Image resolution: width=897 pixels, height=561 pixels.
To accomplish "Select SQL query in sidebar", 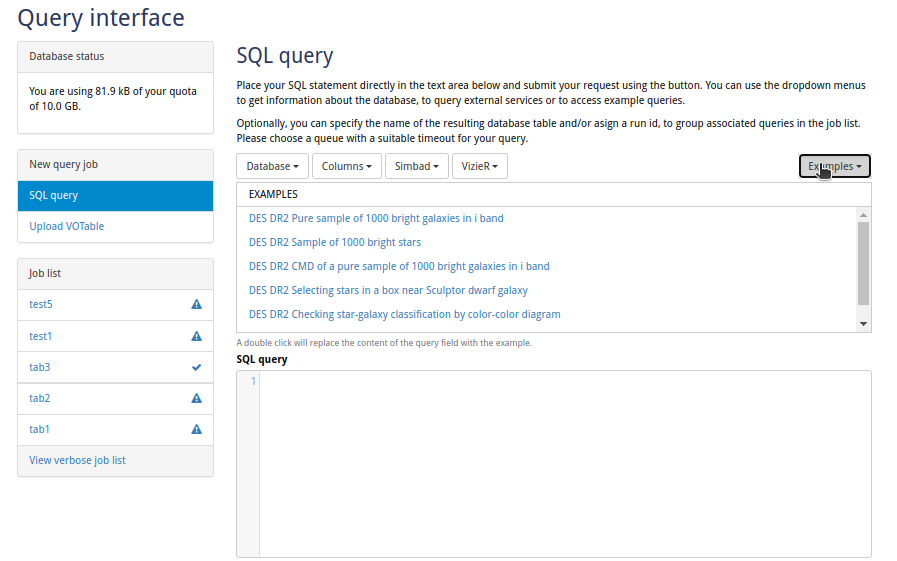I will tap(115, 196).
